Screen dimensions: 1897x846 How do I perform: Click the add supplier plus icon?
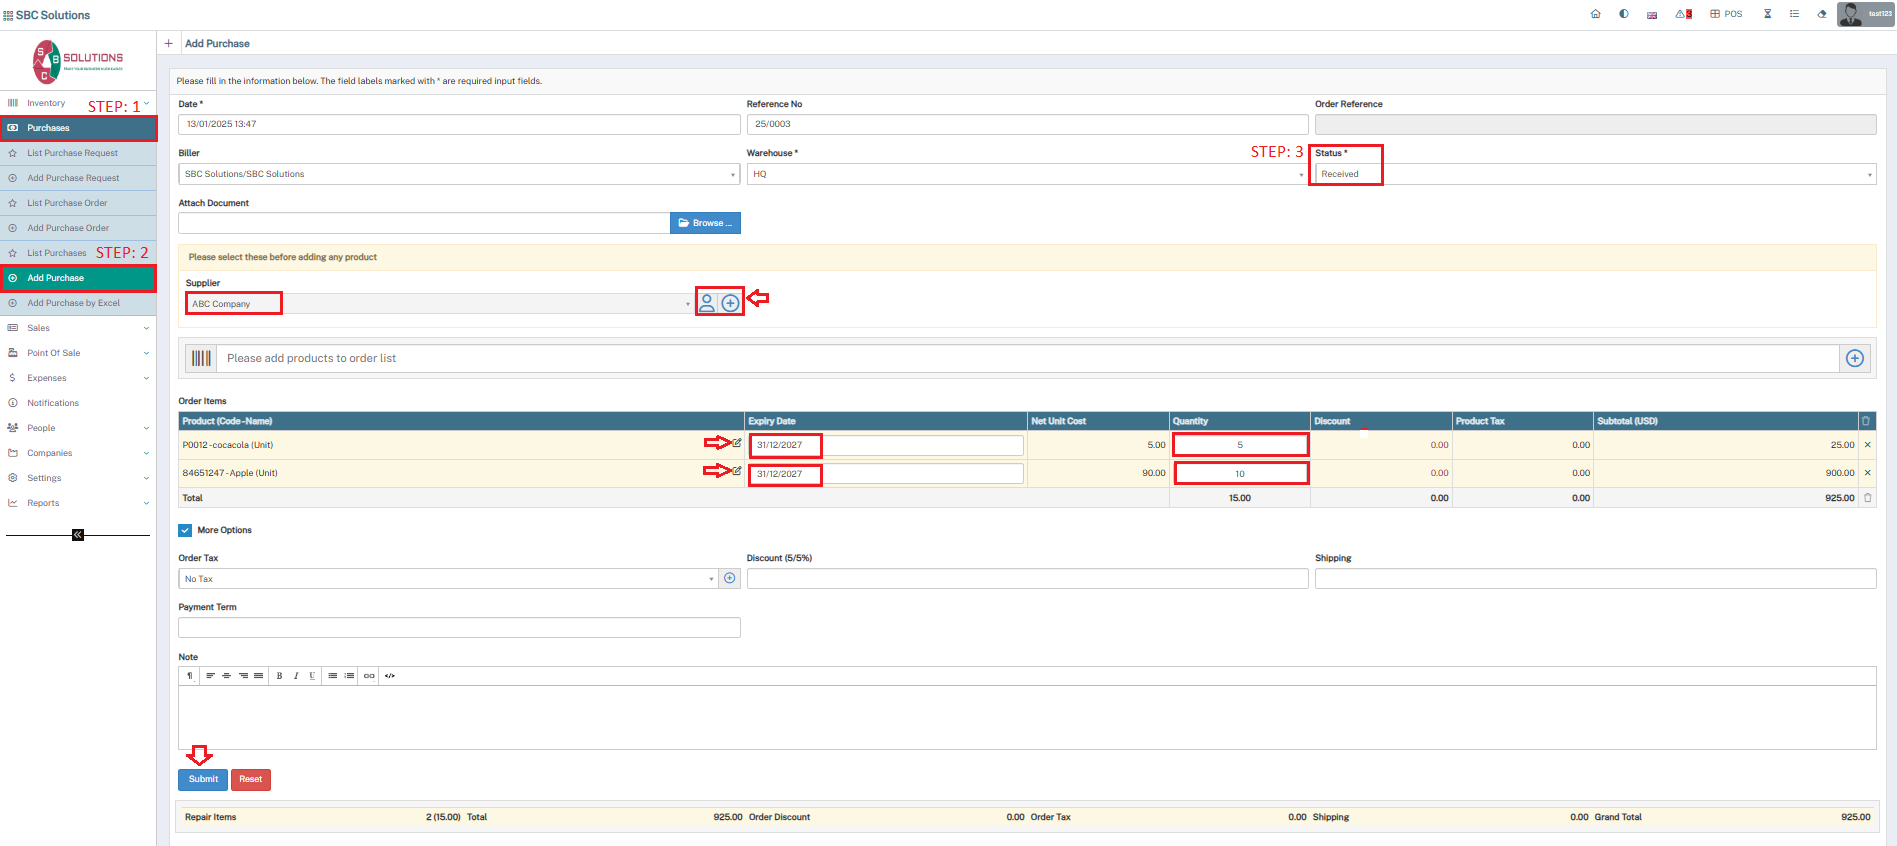731,303
